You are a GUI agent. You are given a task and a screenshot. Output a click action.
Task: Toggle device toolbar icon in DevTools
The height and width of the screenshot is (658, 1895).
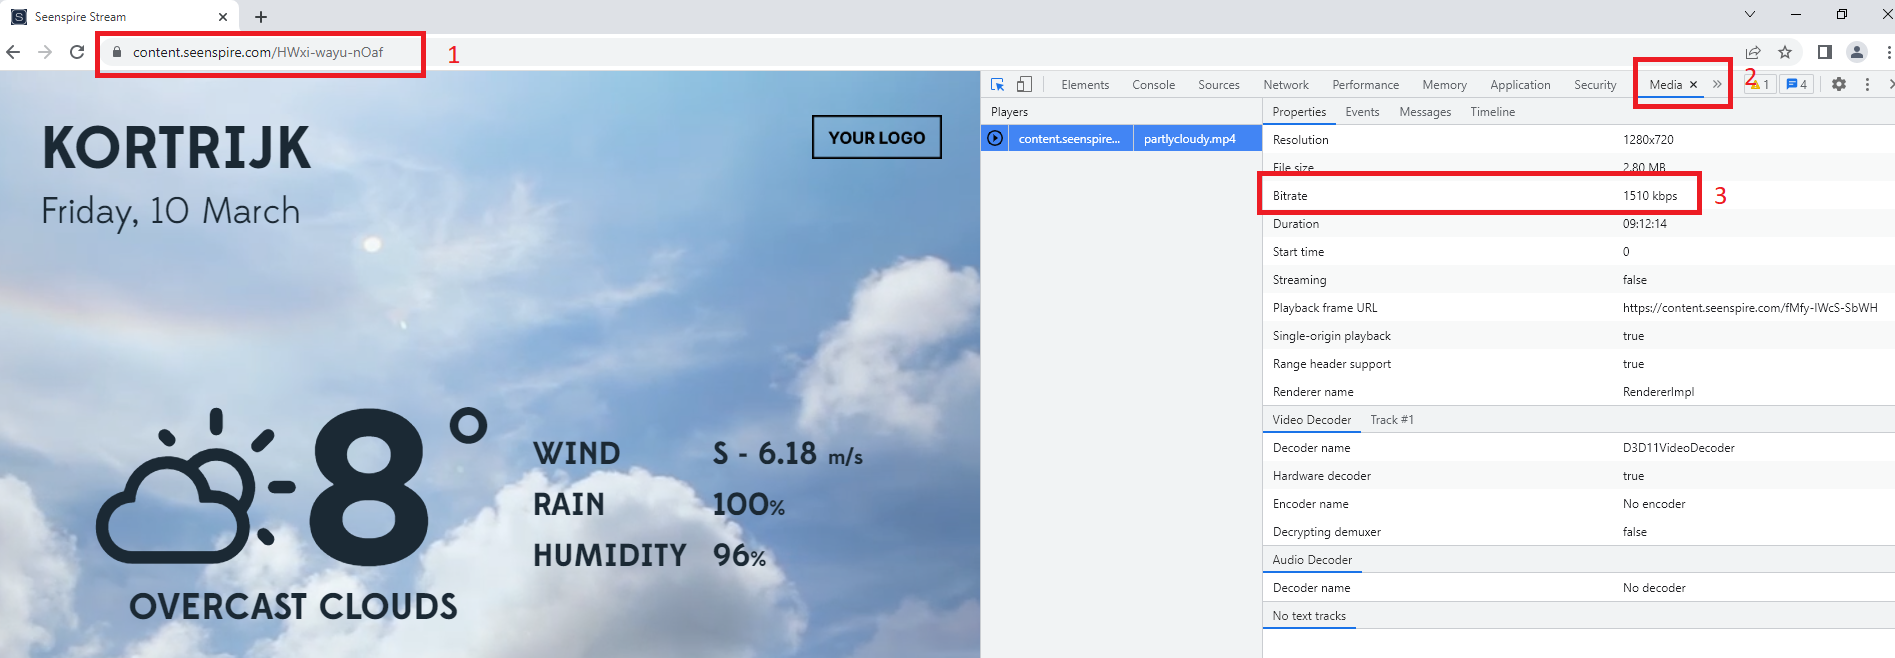click(x=1024, y=84)
